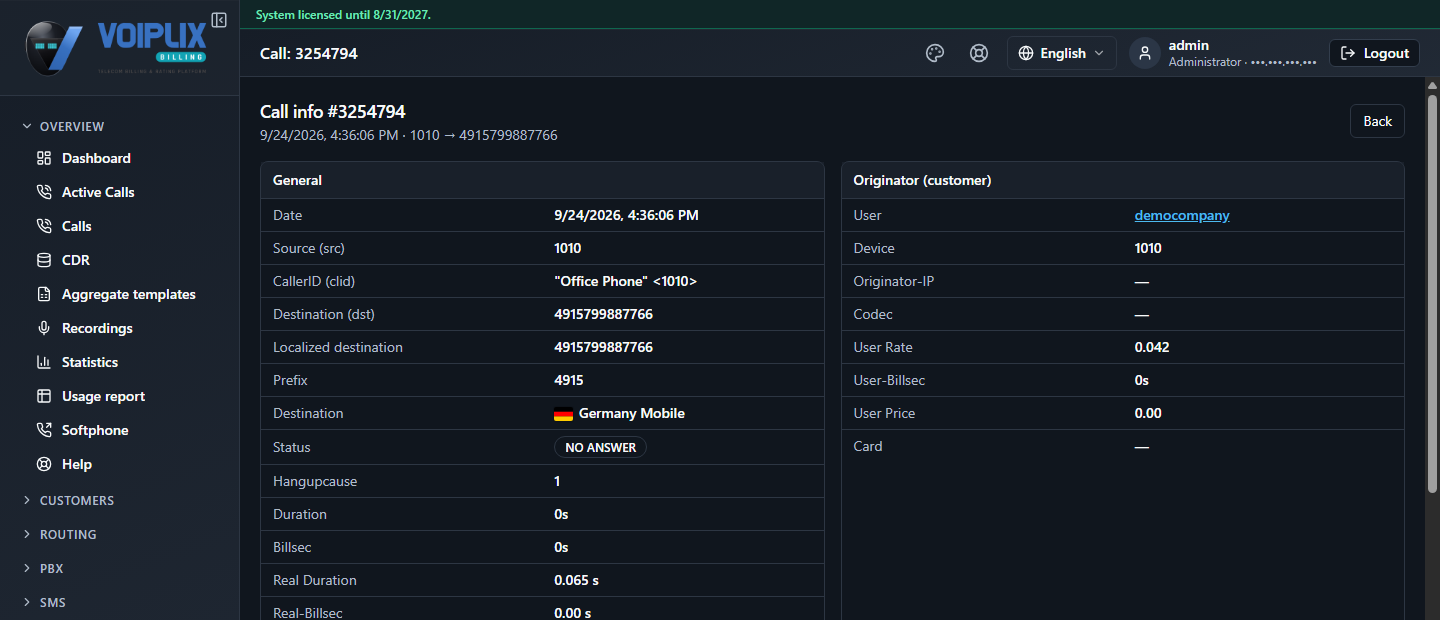Click the call subtitle with date and route
The image size is (1440, 620).
[409, 135]
